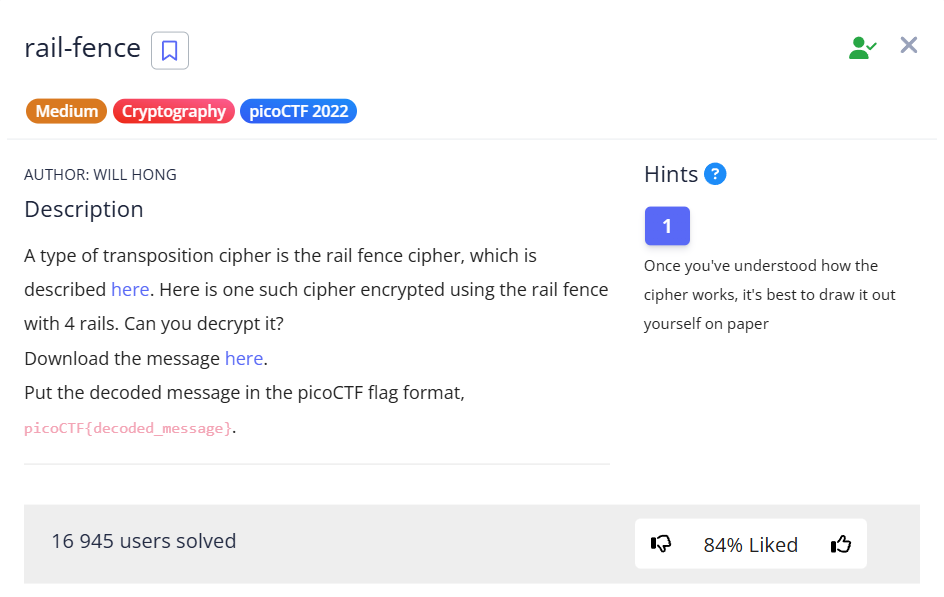
Task: Select the picoCTF{decoded_message} flag format text
Action: [128, 428]
